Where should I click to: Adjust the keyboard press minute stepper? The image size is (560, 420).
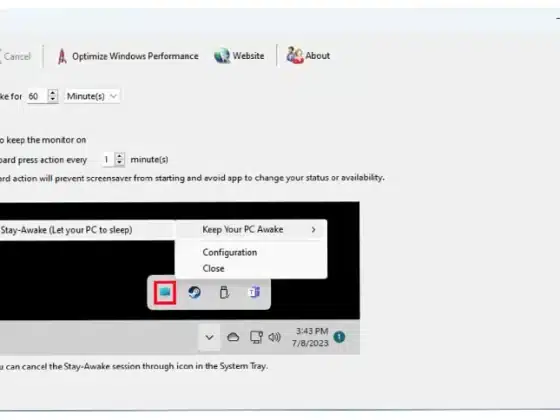coord(120,159)
